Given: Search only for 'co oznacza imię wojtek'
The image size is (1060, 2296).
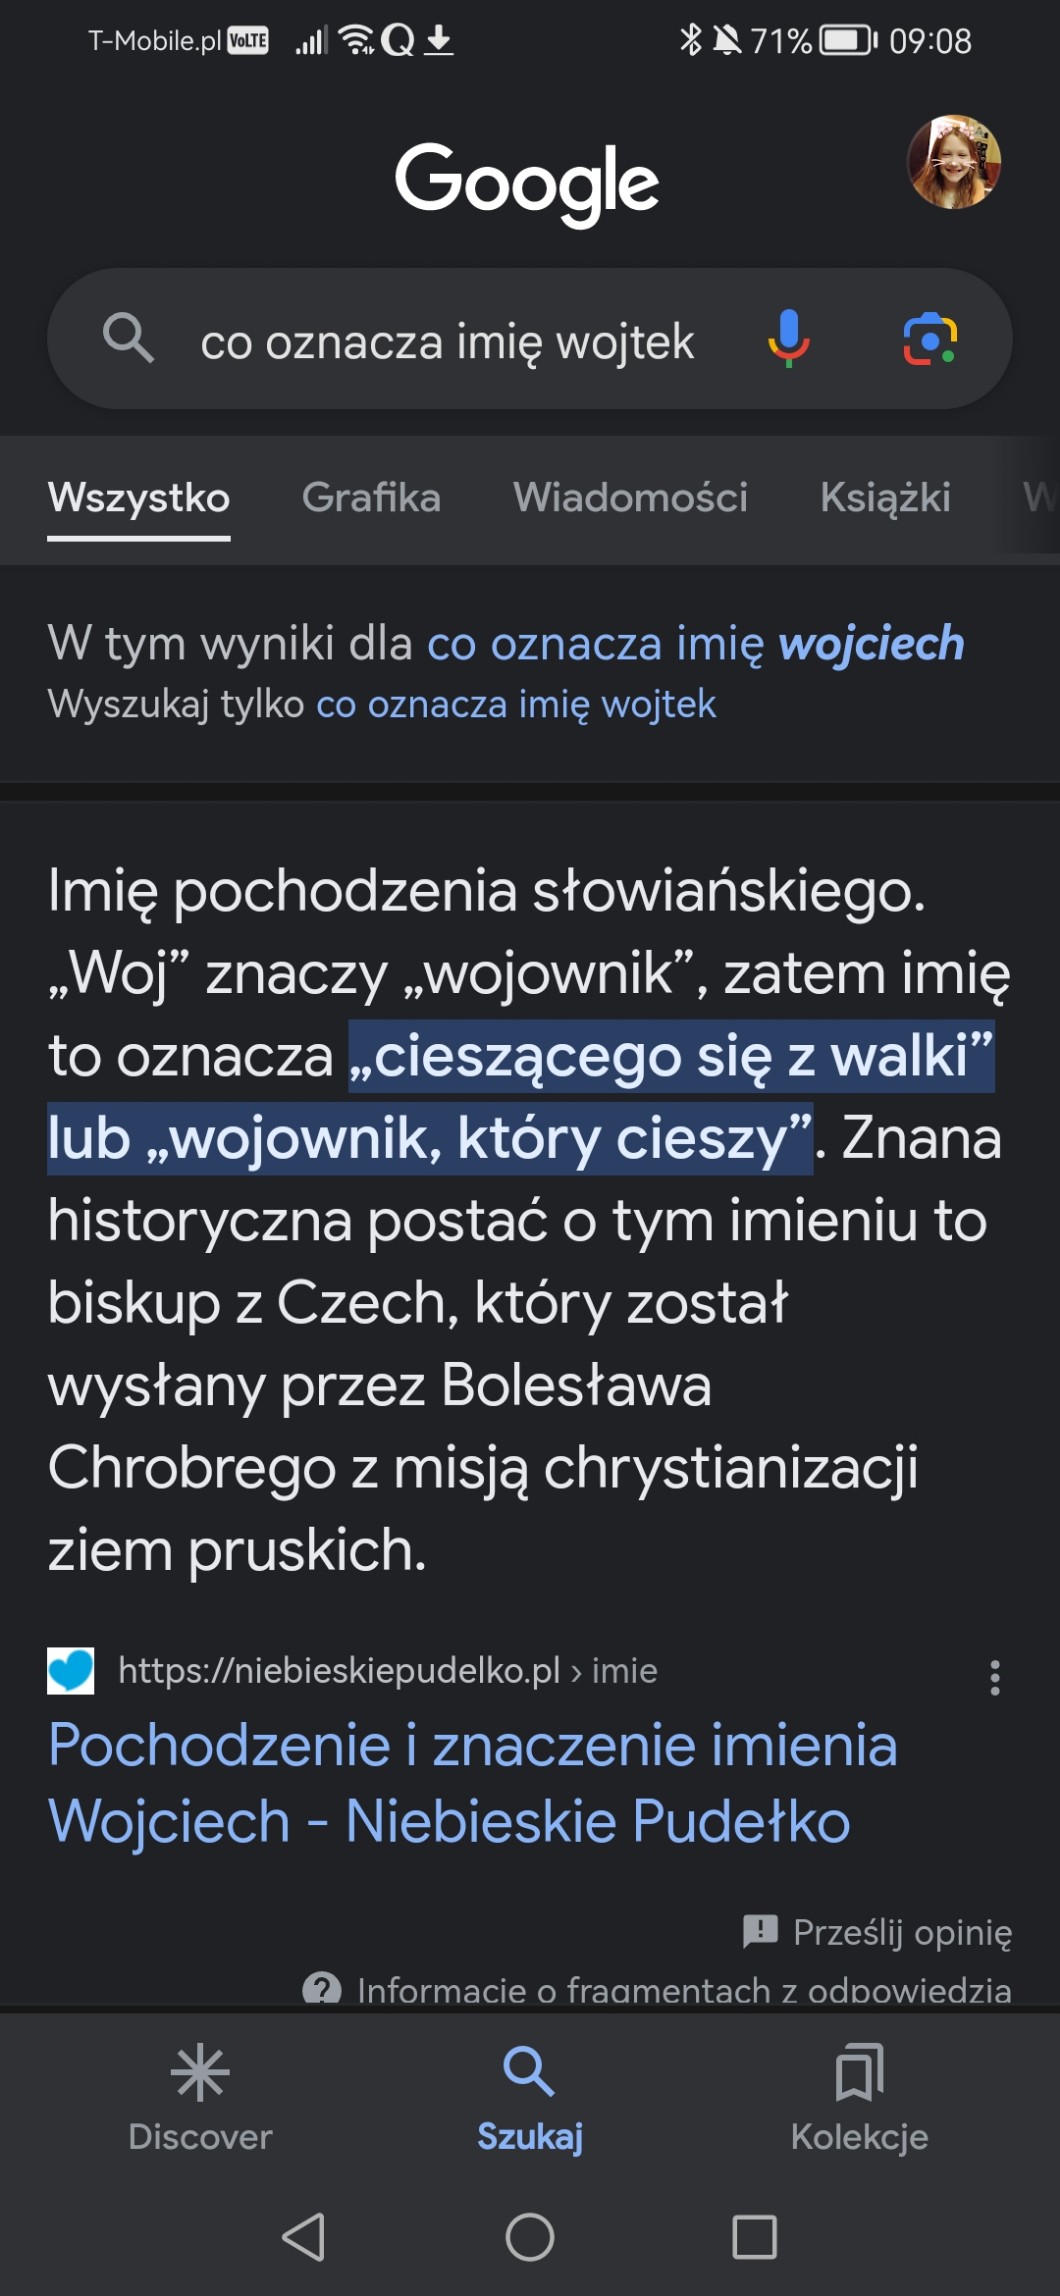Looking at the screenshot, I should pyautogui.click(x=516, y=704).
